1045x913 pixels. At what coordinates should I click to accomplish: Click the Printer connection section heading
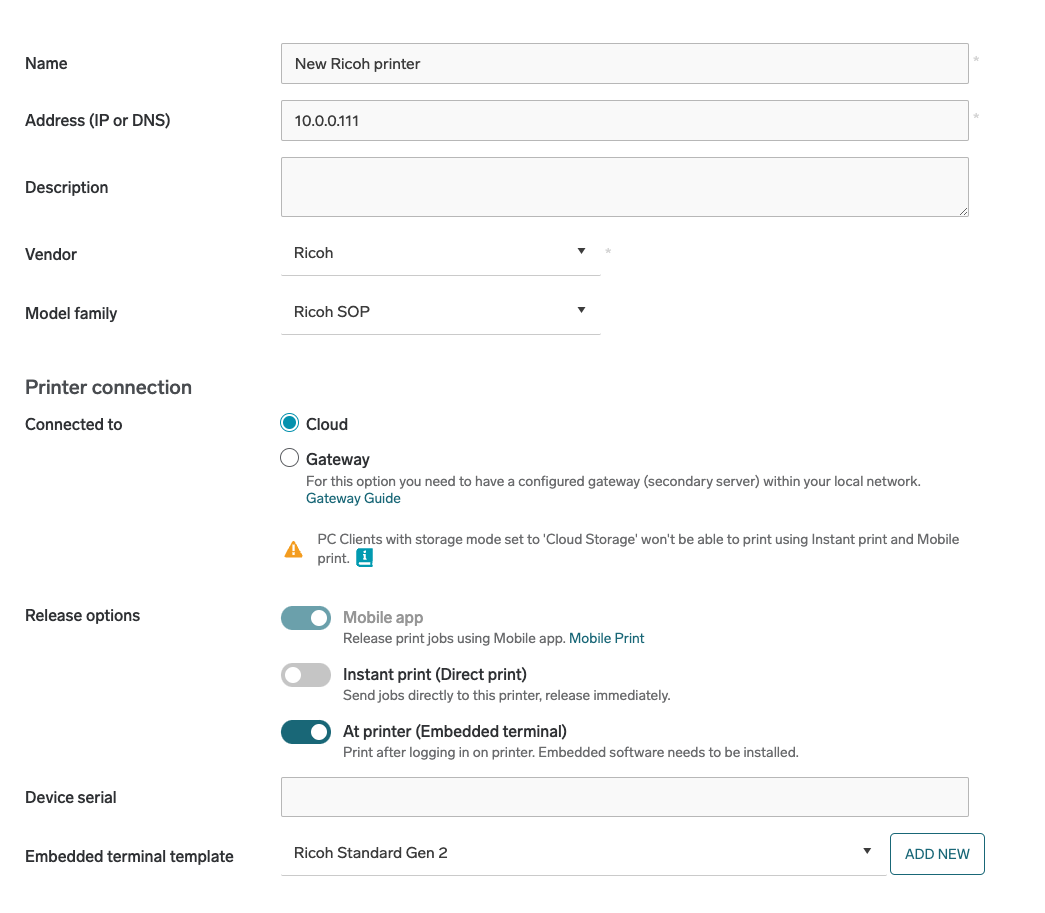pos(108,387)
